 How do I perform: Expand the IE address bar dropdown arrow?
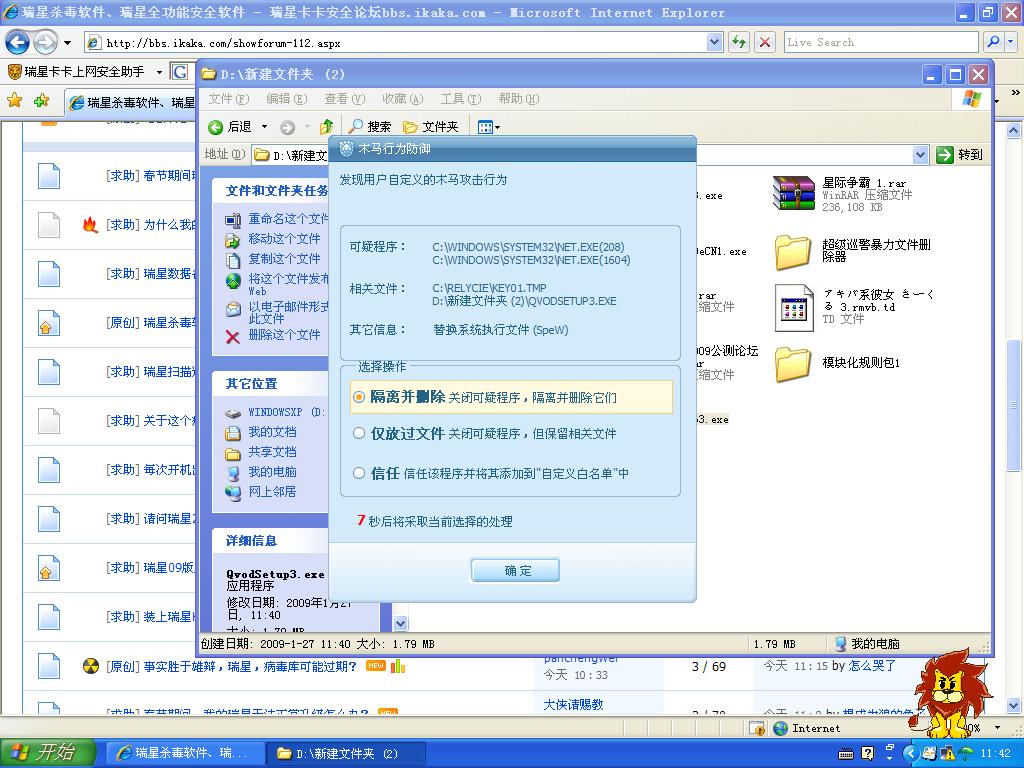pyautogui.click(x=714, y=42)
